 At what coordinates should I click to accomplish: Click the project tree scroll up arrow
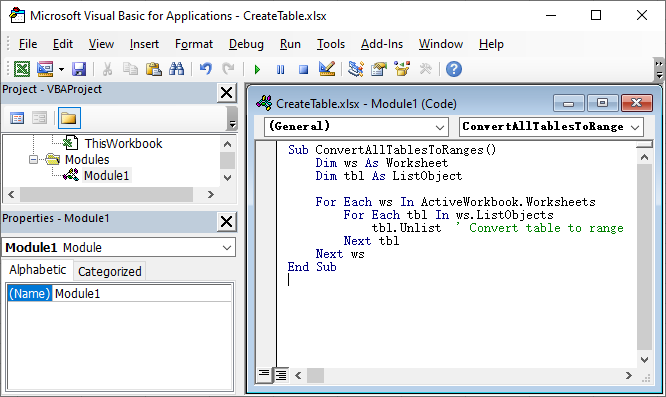tap(227, 144)
